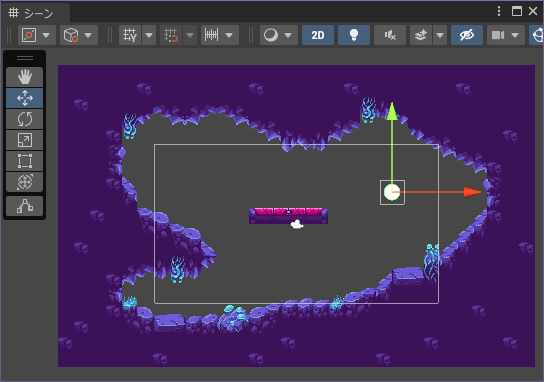Open the grid snapping dropdown arrow
This screenshot has height=382, width=544.
click(190, 35)
